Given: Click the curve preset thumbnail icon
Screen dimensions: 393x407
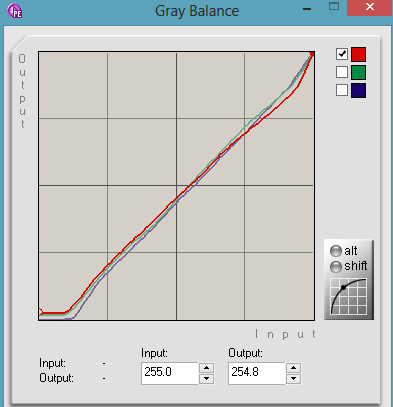Looking at the screenshot, I should (348, 297).
